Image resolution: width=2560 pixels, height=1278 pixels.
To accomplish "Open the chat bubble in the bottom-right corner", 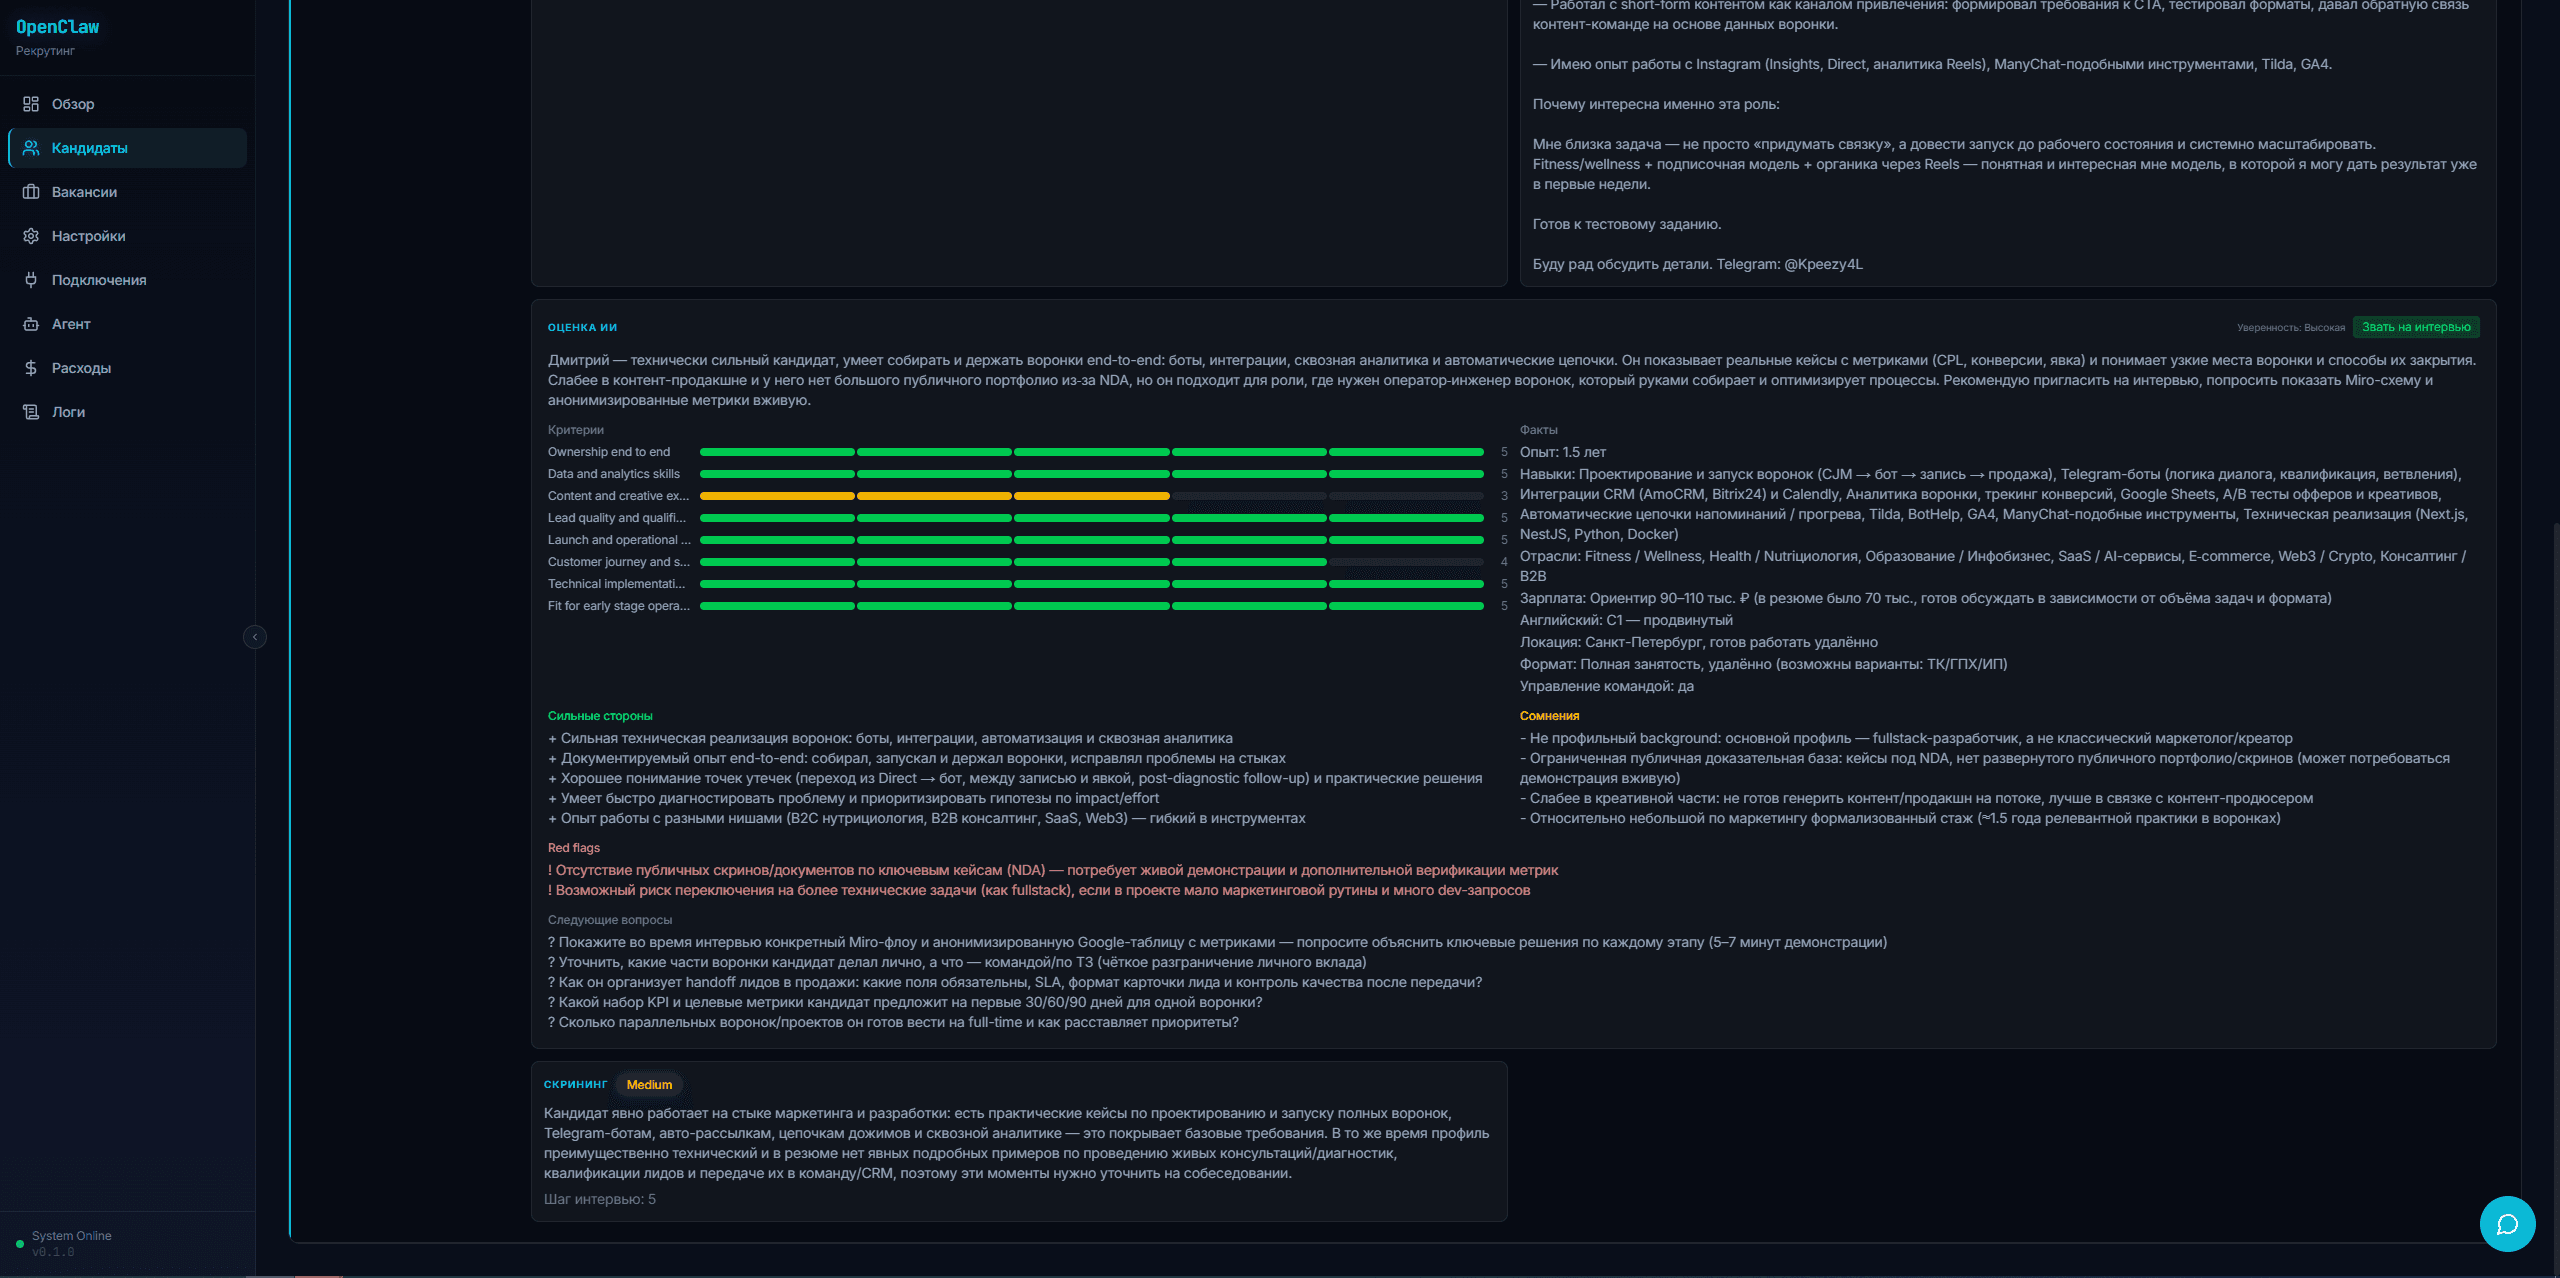I will (2510, 1224).
